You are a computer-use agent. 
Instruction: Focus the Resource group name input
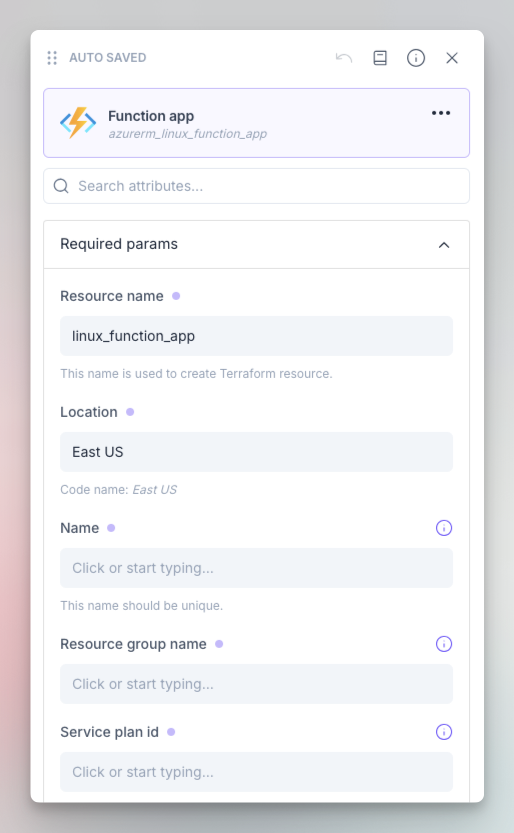tap(256, 684)
